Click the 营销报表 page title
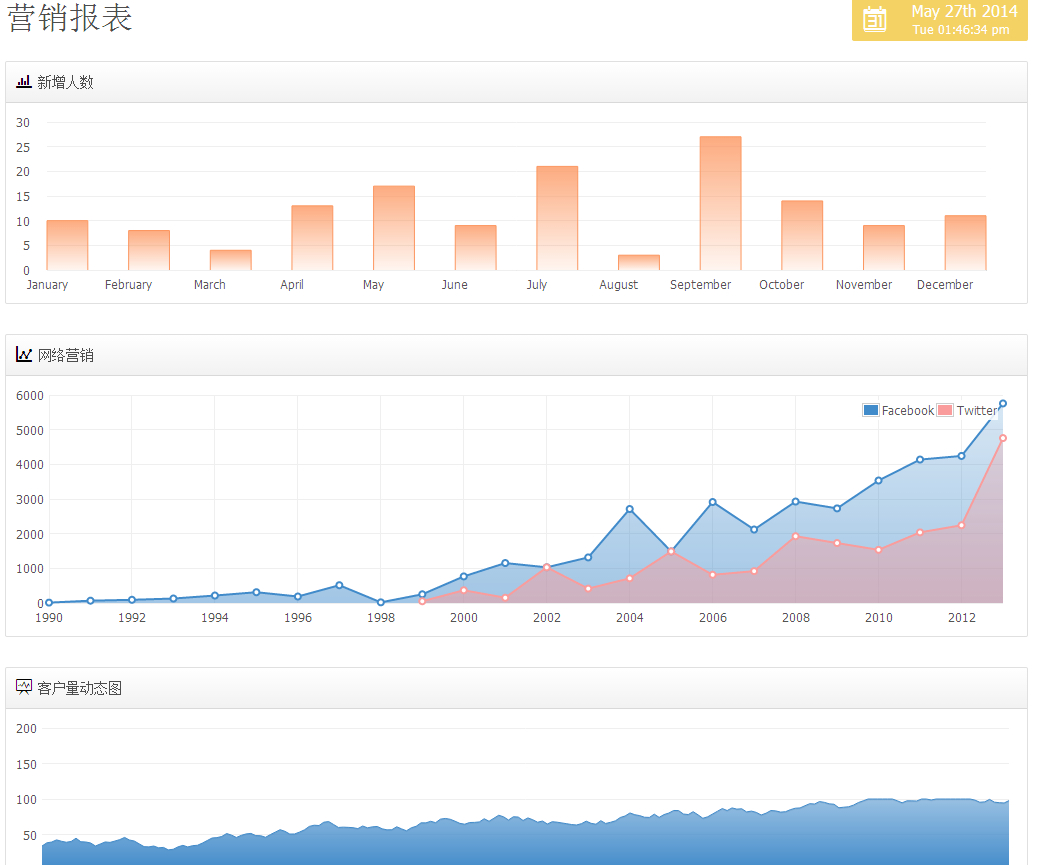 (x=70, y=18)
